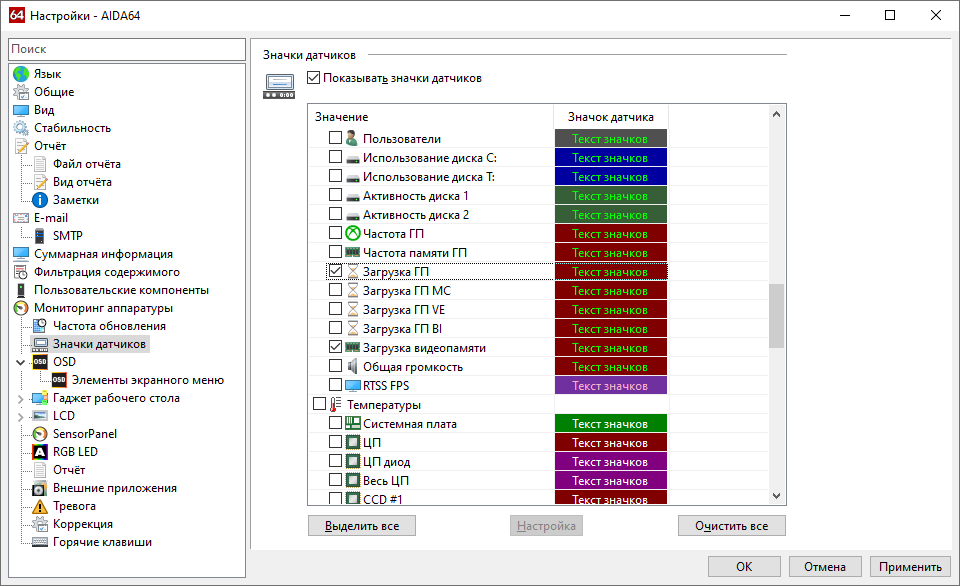Screen dimensions: 960x586
Task: Click the clock icon beside Частота обновления
Action: point(40,326)
